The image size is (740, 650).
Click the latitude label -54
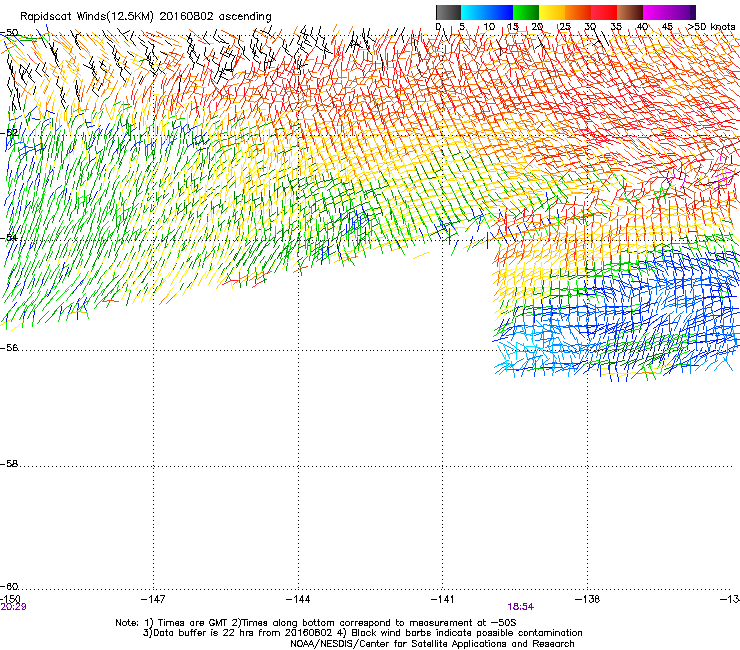pos(9,237)
